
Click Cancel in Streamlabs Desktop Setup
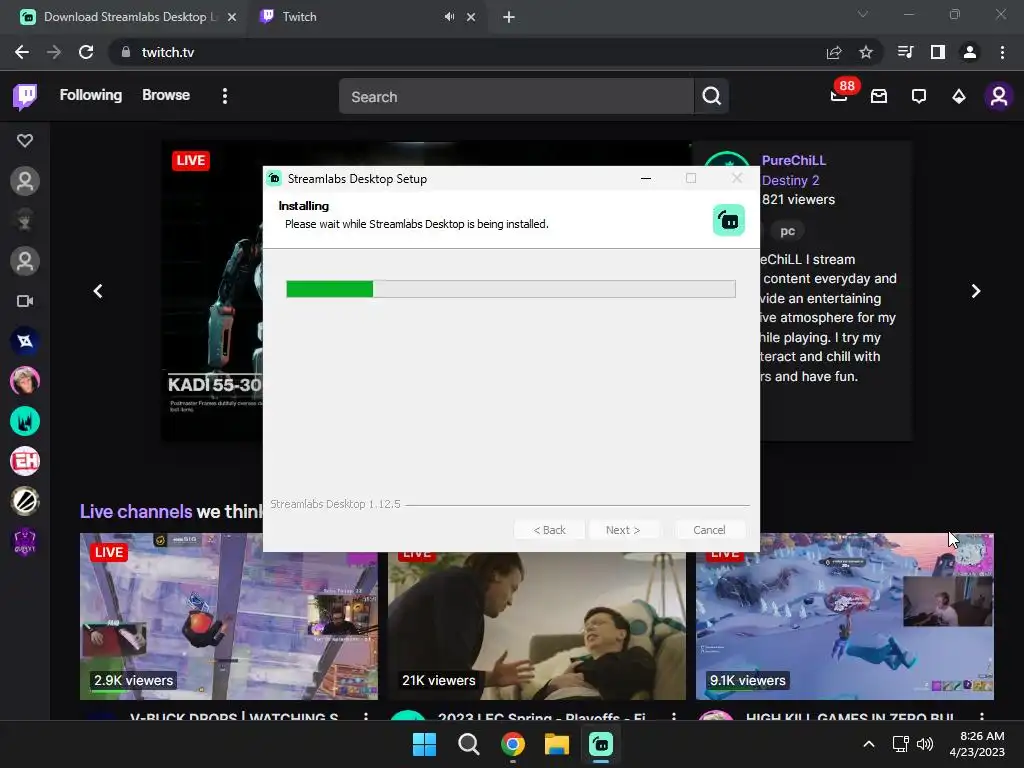pos(709,530)
